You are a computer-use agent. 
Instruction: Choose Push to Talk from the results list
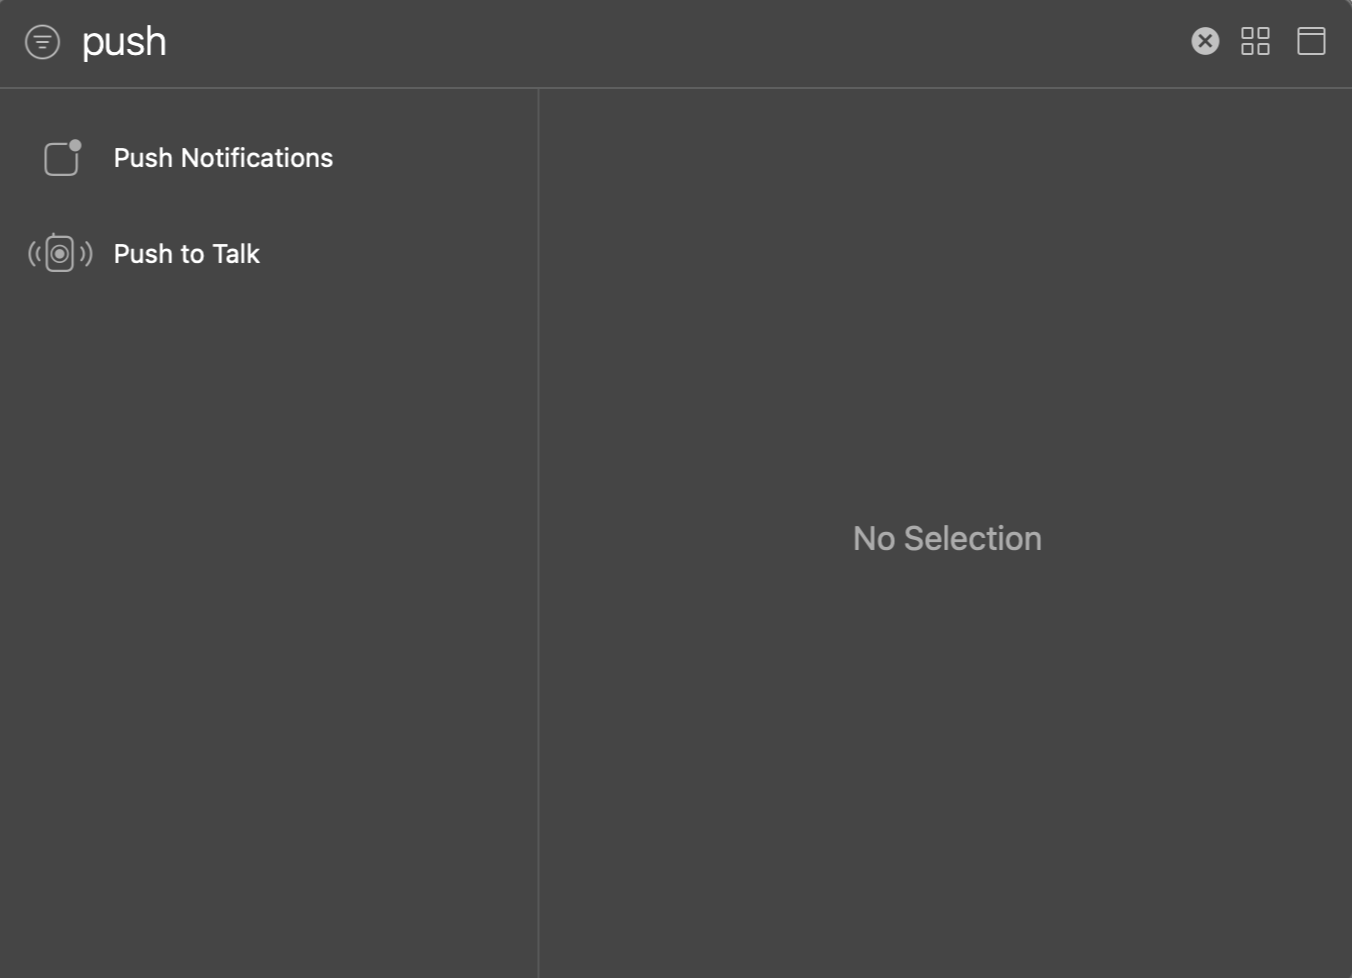coord(186,253)
